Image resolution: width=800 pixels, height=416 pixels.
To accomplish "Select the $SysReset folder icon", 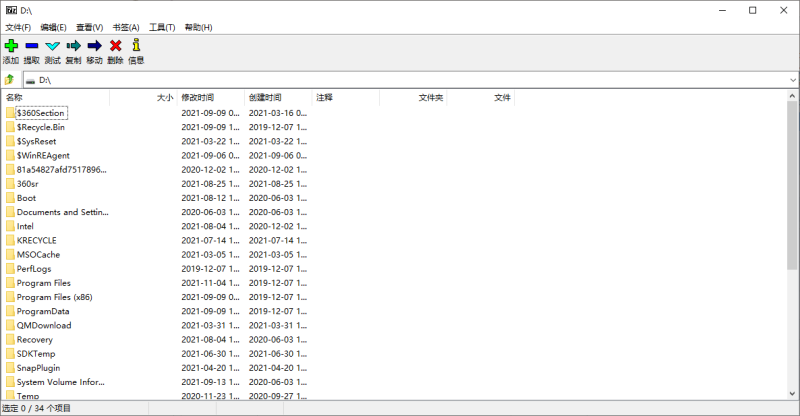I will pos(11,141).
